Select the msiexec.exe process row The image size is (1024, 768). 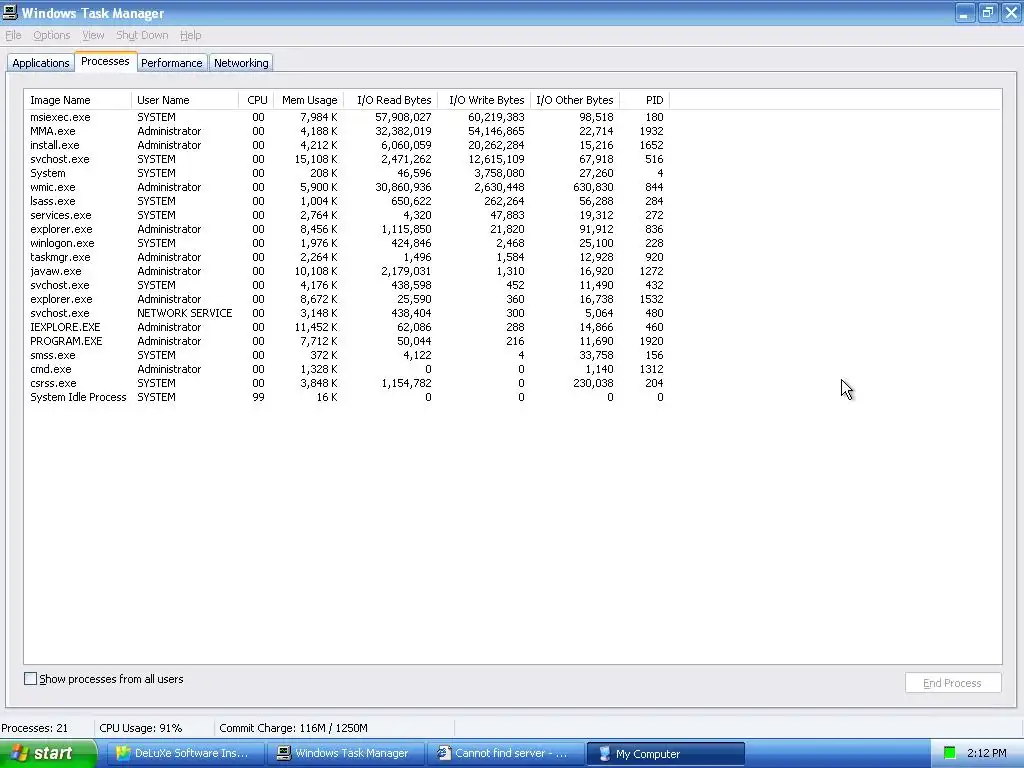click(x=347, y=117)
